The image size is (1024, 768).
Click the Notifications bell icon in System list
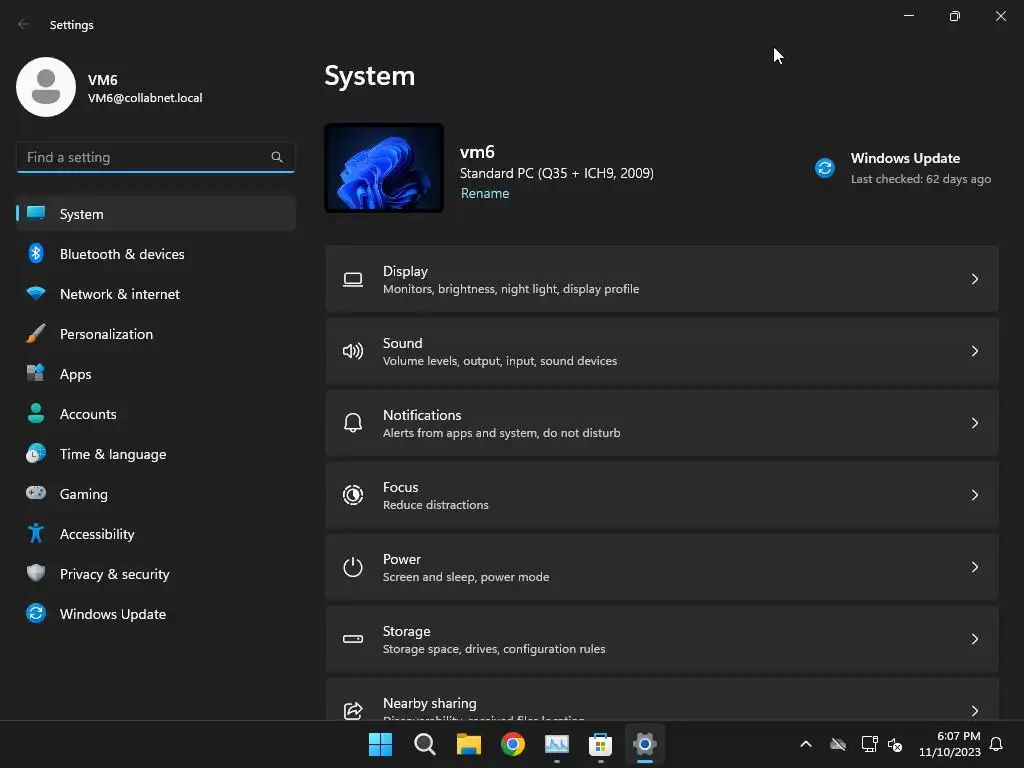[x=353, y=423]
